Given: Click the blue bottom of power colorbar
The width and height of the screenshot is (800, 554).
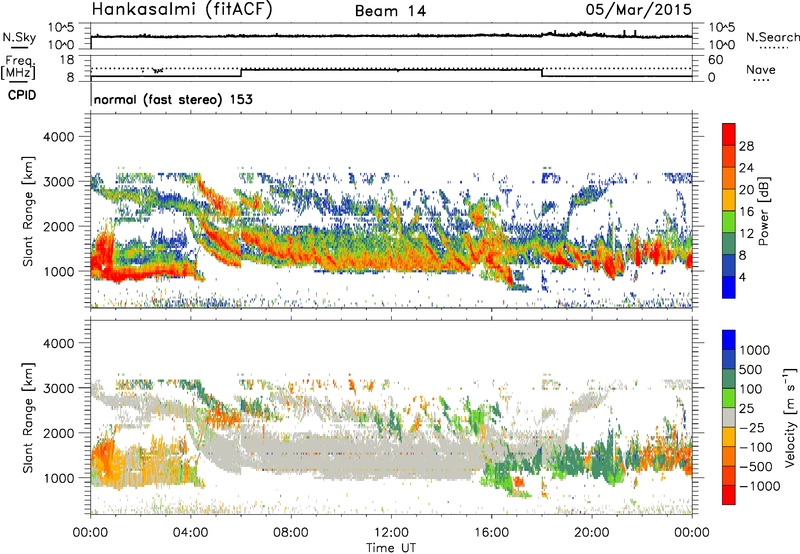Looking at the screenshot, I should tap(729, 287).
